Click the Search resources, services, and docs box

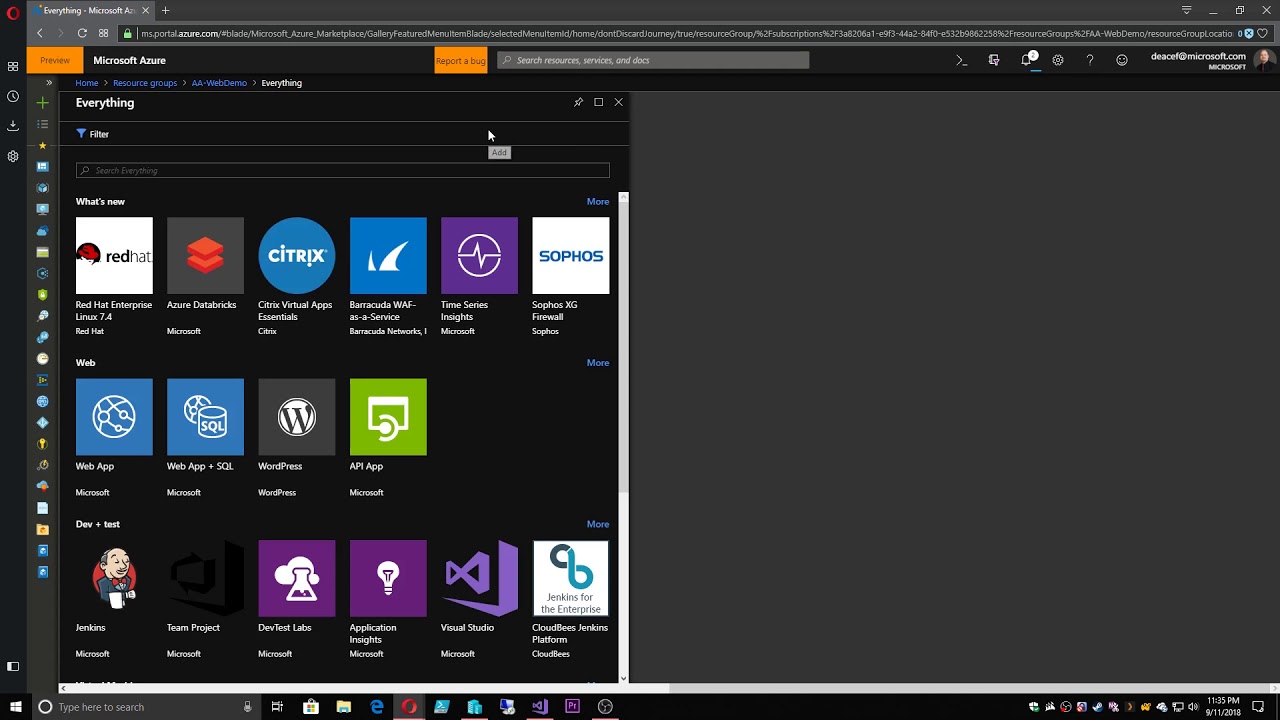[x=653, y=60]
